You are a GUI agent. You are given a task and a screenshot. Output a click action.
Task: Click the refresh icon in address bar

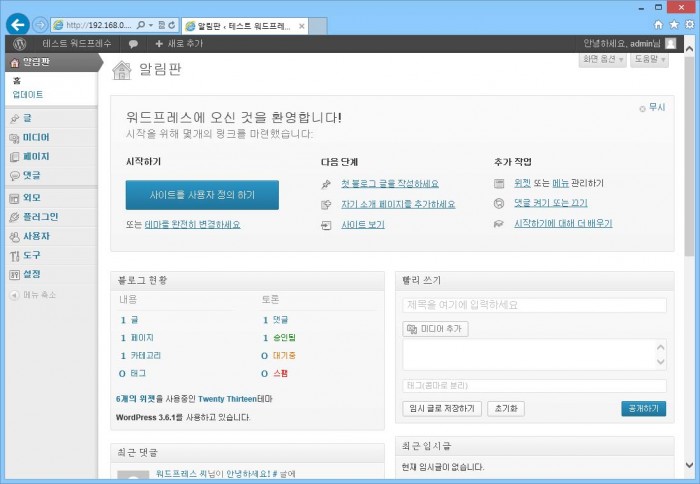[x=172, y=25]
